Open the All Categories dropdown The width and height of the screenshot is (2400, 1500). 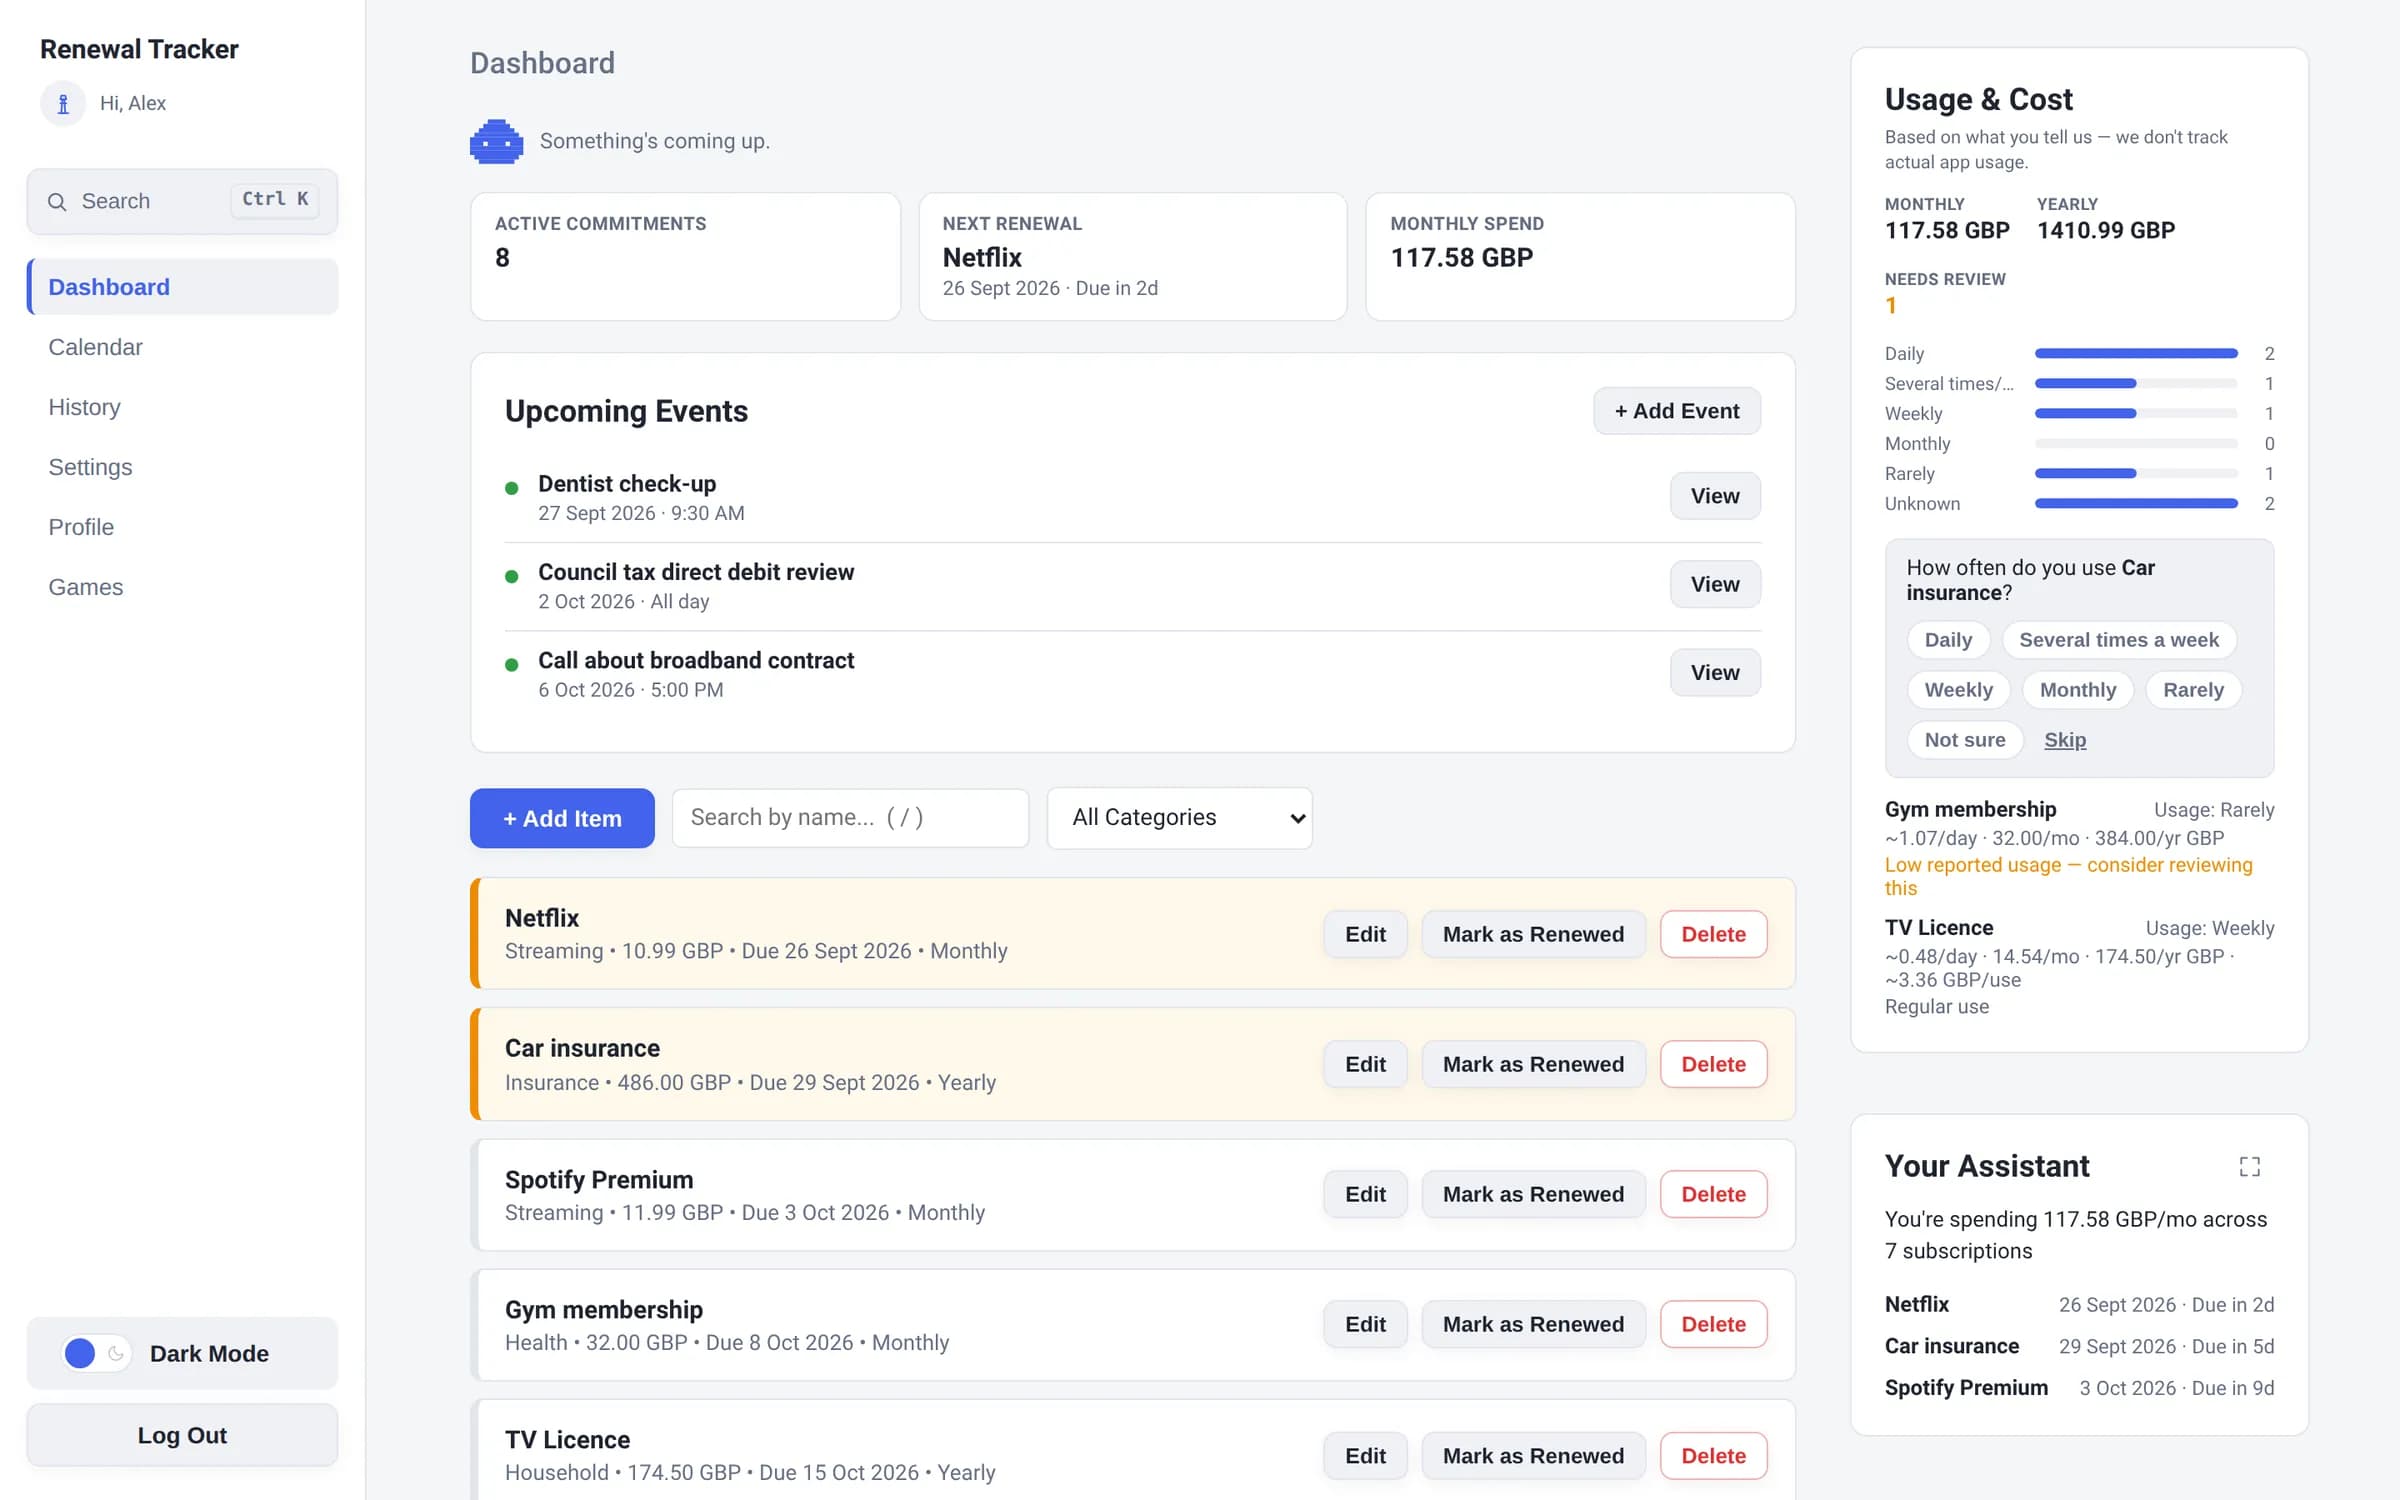click(1179, 818)
